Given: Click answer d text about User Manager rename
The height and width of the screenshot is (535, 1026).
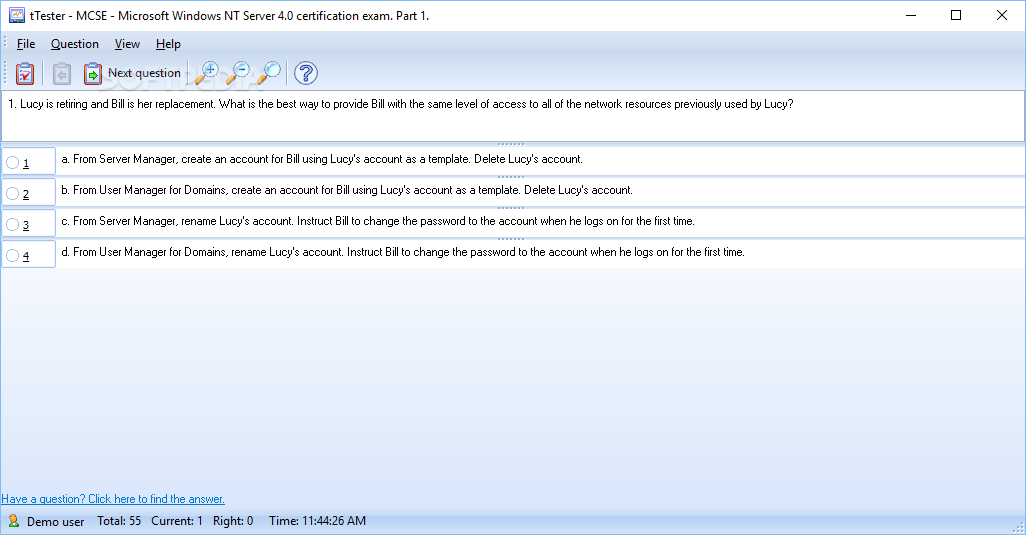Looking at the screenshot, I should pos(403,252).
